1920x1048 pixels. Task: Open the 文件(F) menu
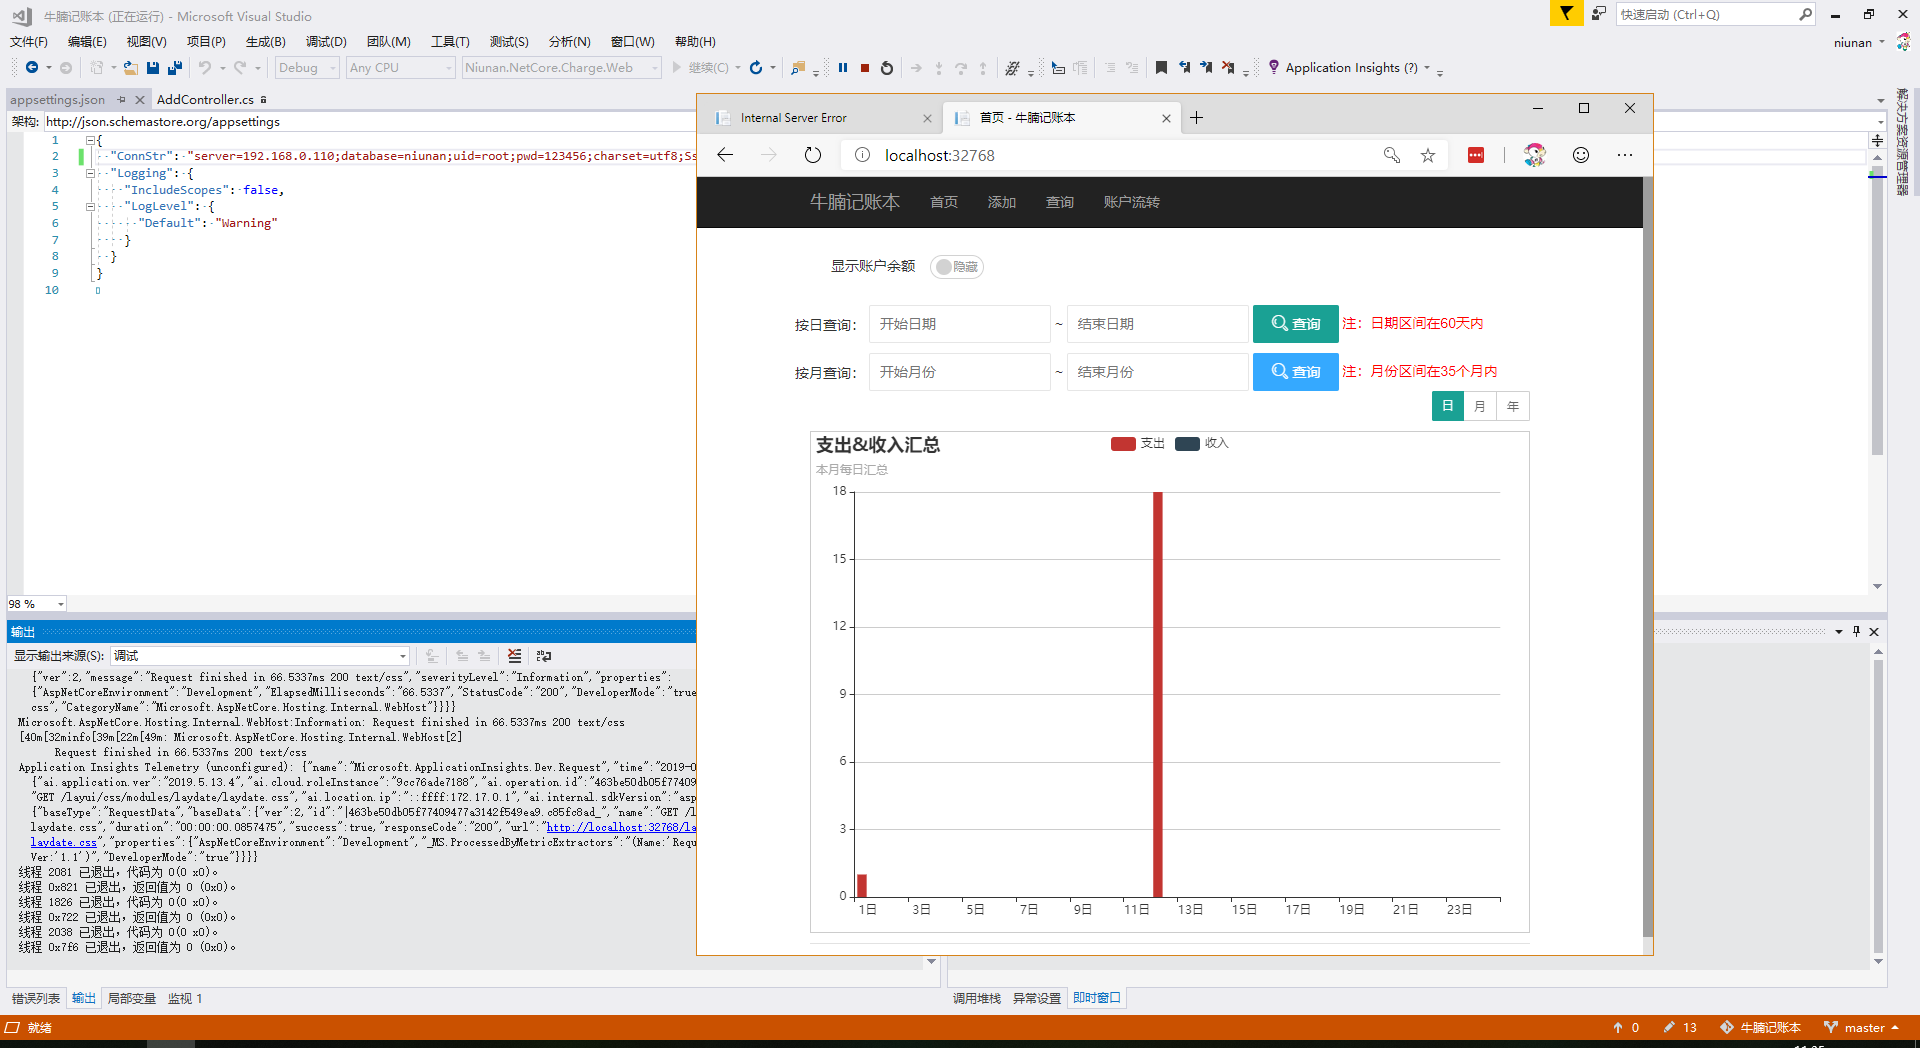coord(29,42)
